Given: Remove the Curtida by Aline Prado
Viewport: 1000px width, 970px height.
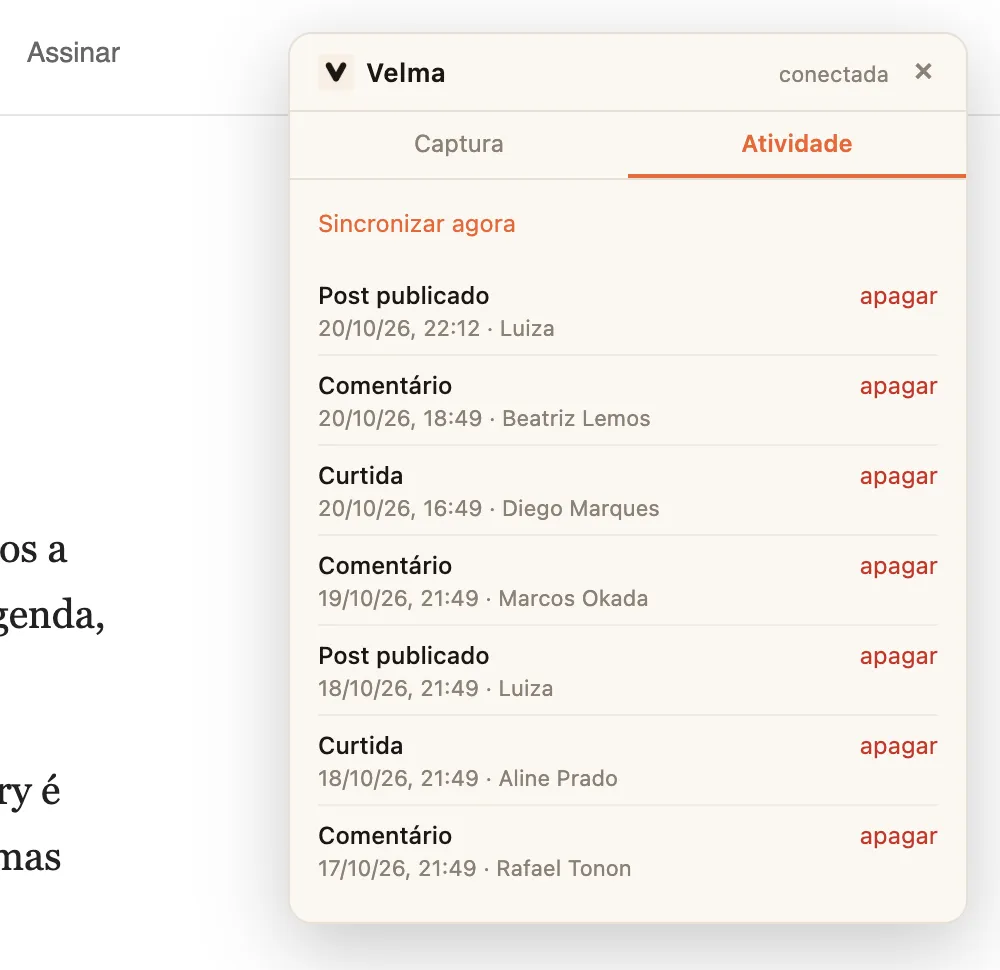Looking at the screenshot, I should (898, 746).
